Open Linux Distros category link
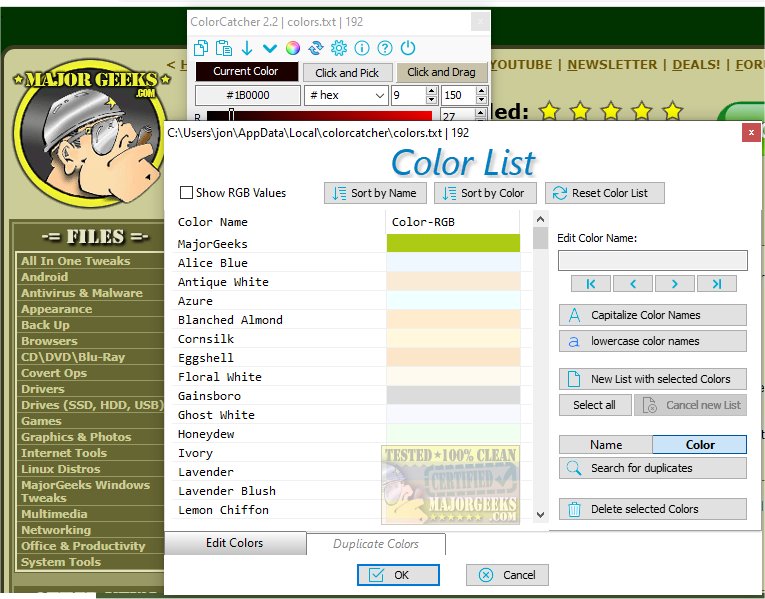The height and width of the screenshot is (599, 765). (60, 469)
